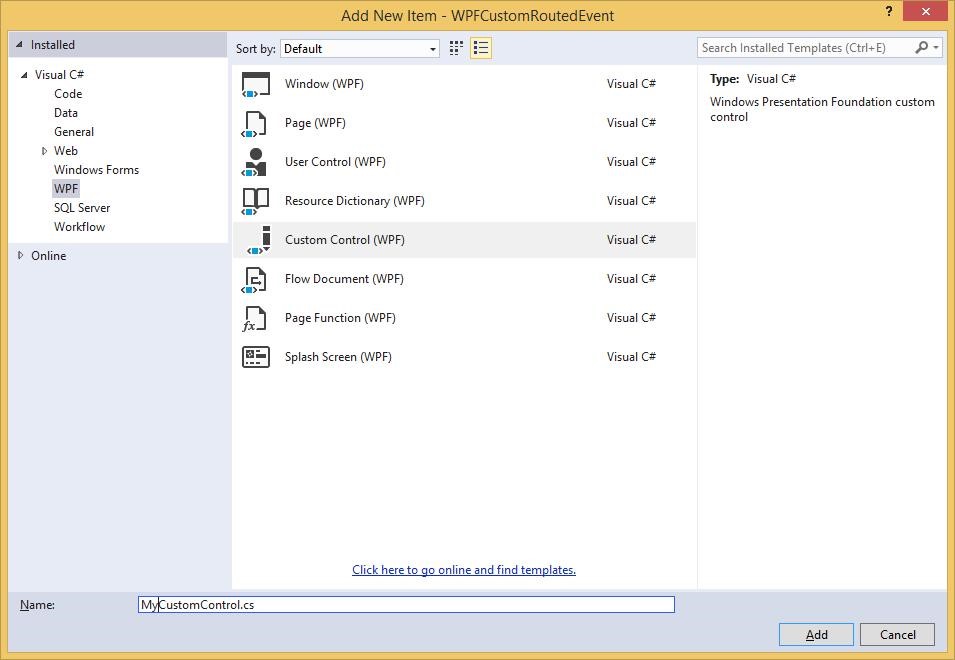Select the Splash Screen (WPF) icon
Screen dimensions: 955x660
click(x=255, y=357)
